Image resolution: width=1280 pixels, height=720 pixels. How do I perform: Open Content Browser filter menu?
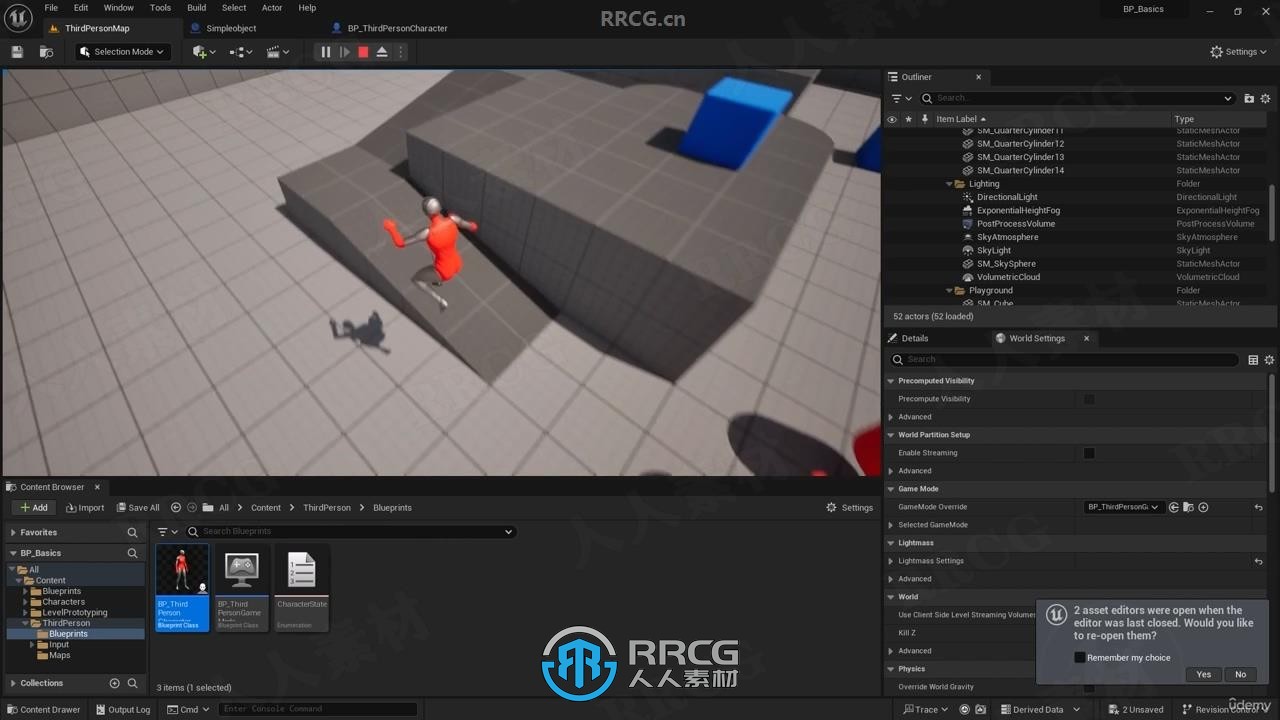tap(167, 532)
